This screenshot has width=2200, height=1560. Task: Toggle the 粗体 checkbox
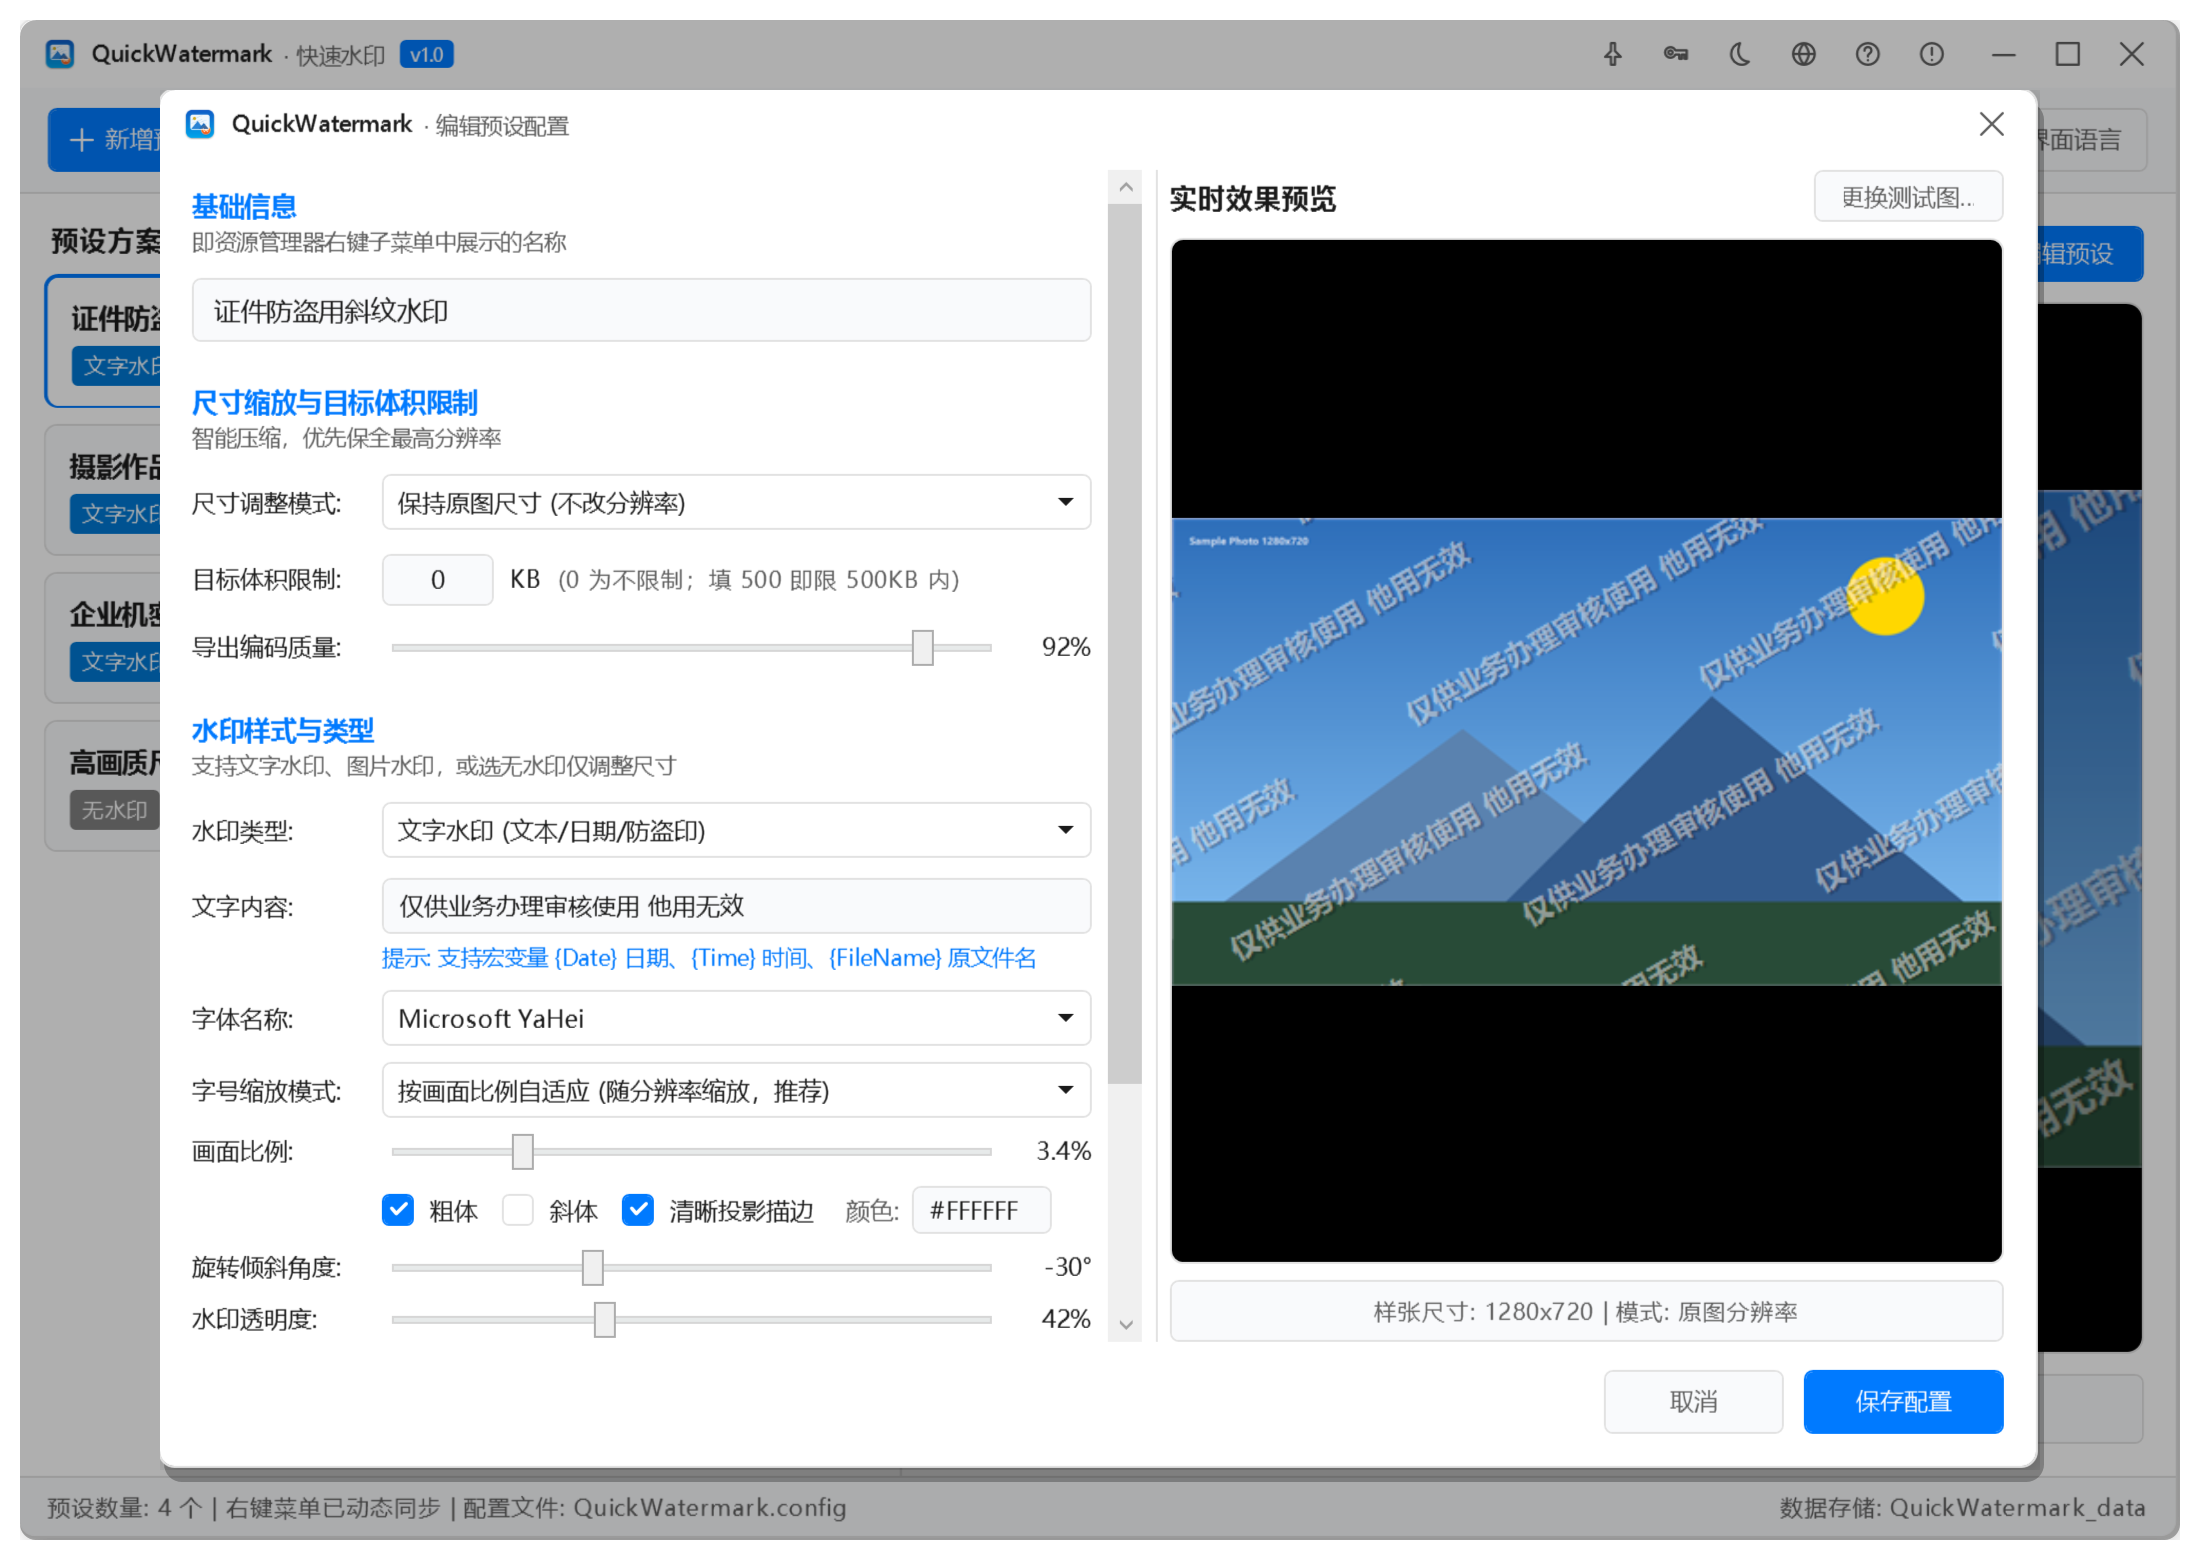tap(398, 1210)
